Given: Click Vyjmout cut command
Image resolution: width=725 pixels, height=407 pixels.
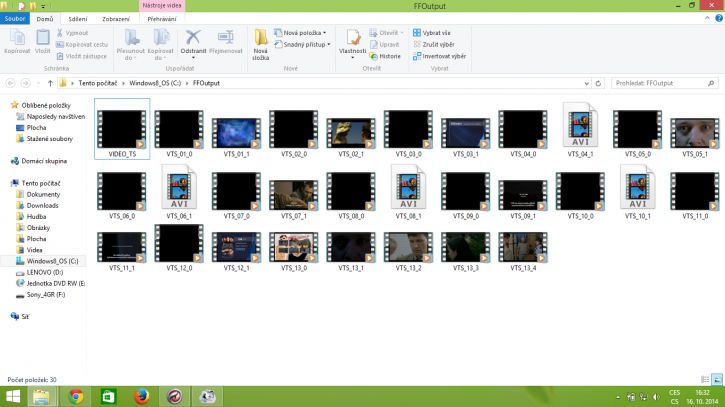Looking at the screenshot, I should click(x=72, y=33).
